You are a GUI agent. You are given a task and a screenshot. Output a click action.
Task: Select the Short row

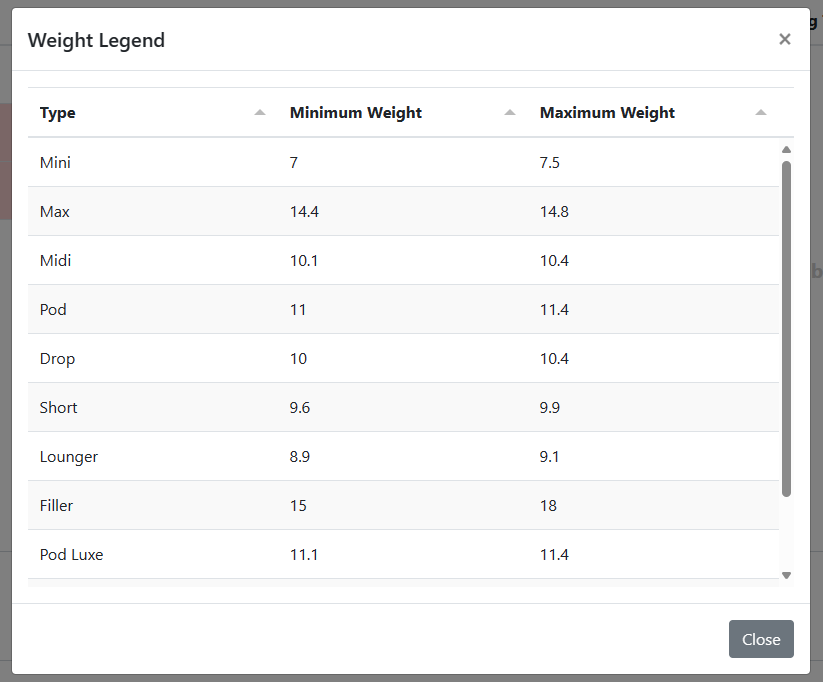click(x=403, y=407)
